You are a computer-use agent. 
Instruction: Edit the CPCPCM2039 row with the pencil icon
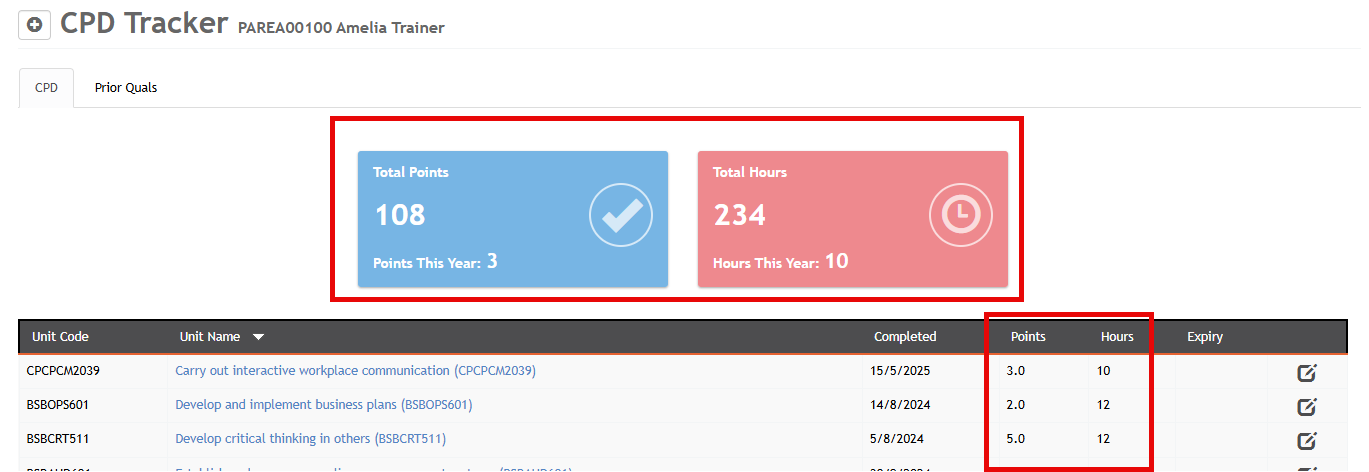pyautogui.click(x=1307, y=373)
